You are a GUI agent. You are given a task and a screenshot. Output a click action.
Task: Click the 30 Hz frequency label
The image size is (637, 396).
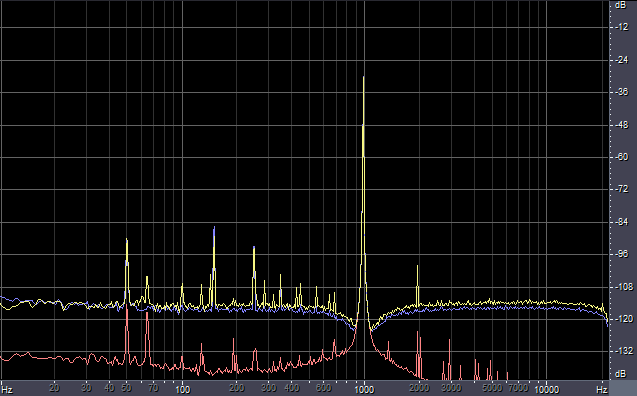click(x=86, y=388)
